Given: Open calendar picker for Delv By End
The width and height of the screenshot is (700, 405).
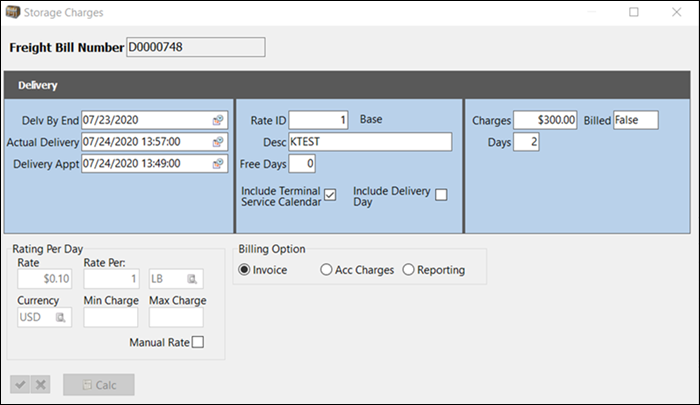Looking at the screenshot, I should (x=217, y=120).
